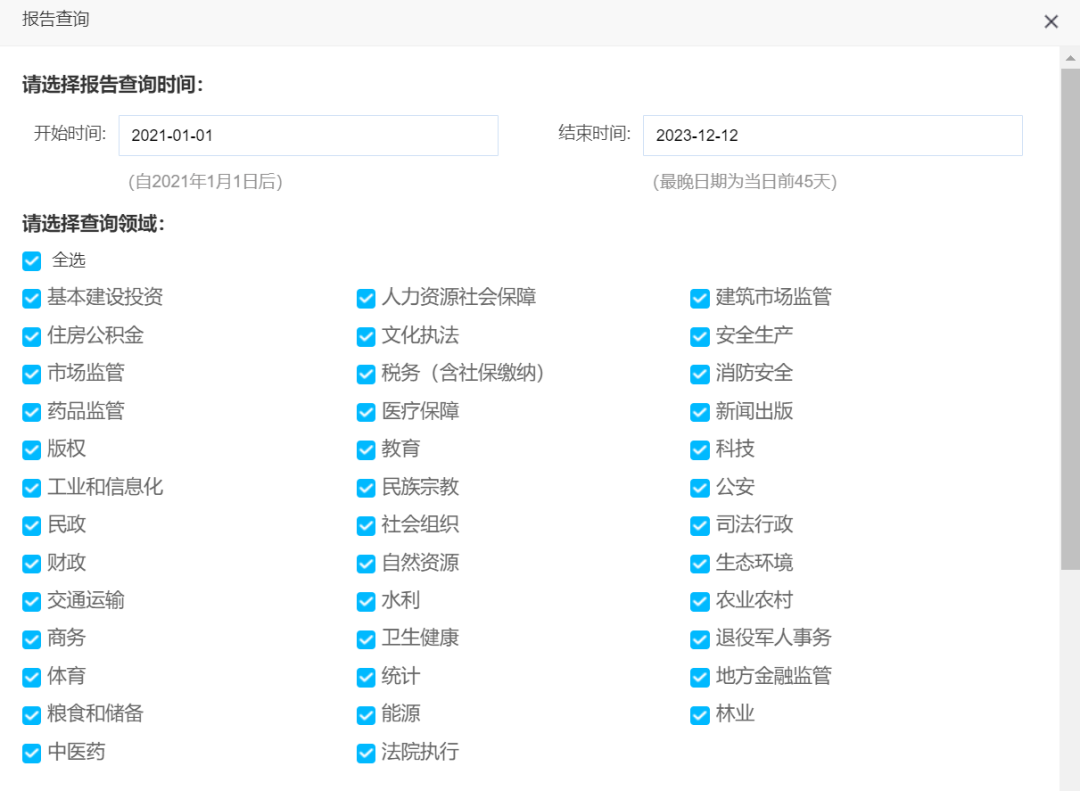The image size is (1080, 791).
Task: Uncheck the 中医药 checkbox
Action: (x=31, y=753)
